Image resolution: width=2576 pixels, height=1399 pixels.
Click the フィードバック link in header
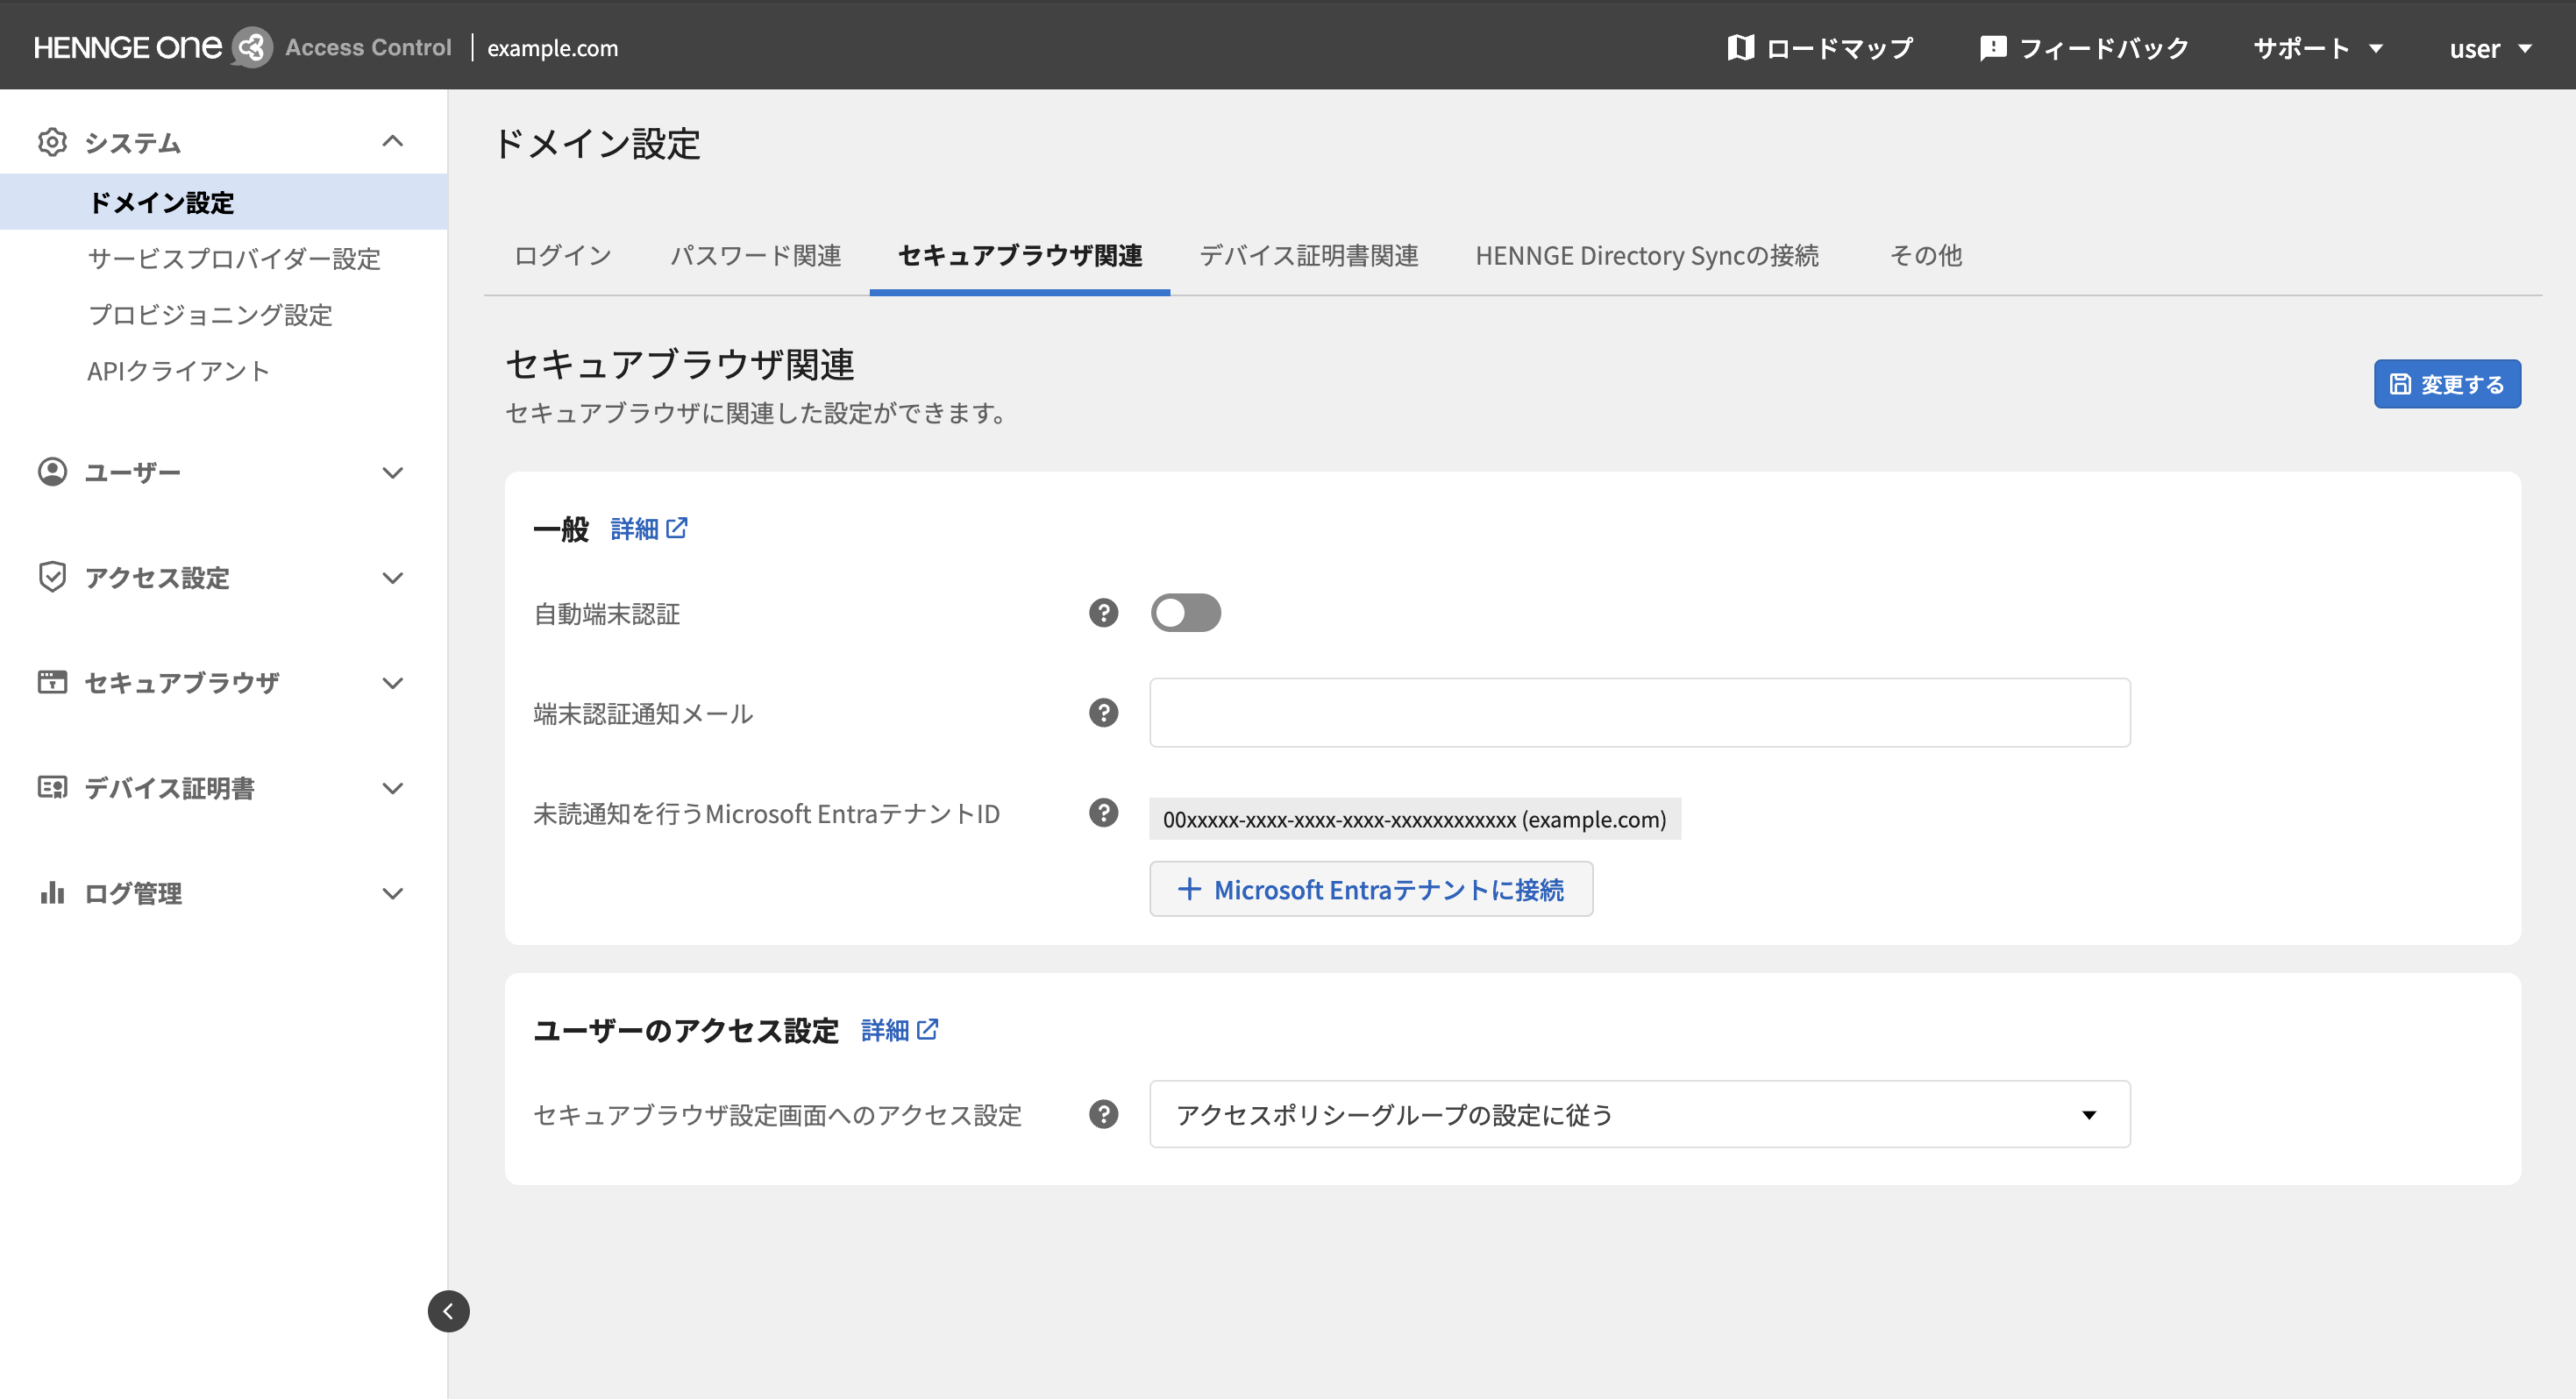point(2084,47)
